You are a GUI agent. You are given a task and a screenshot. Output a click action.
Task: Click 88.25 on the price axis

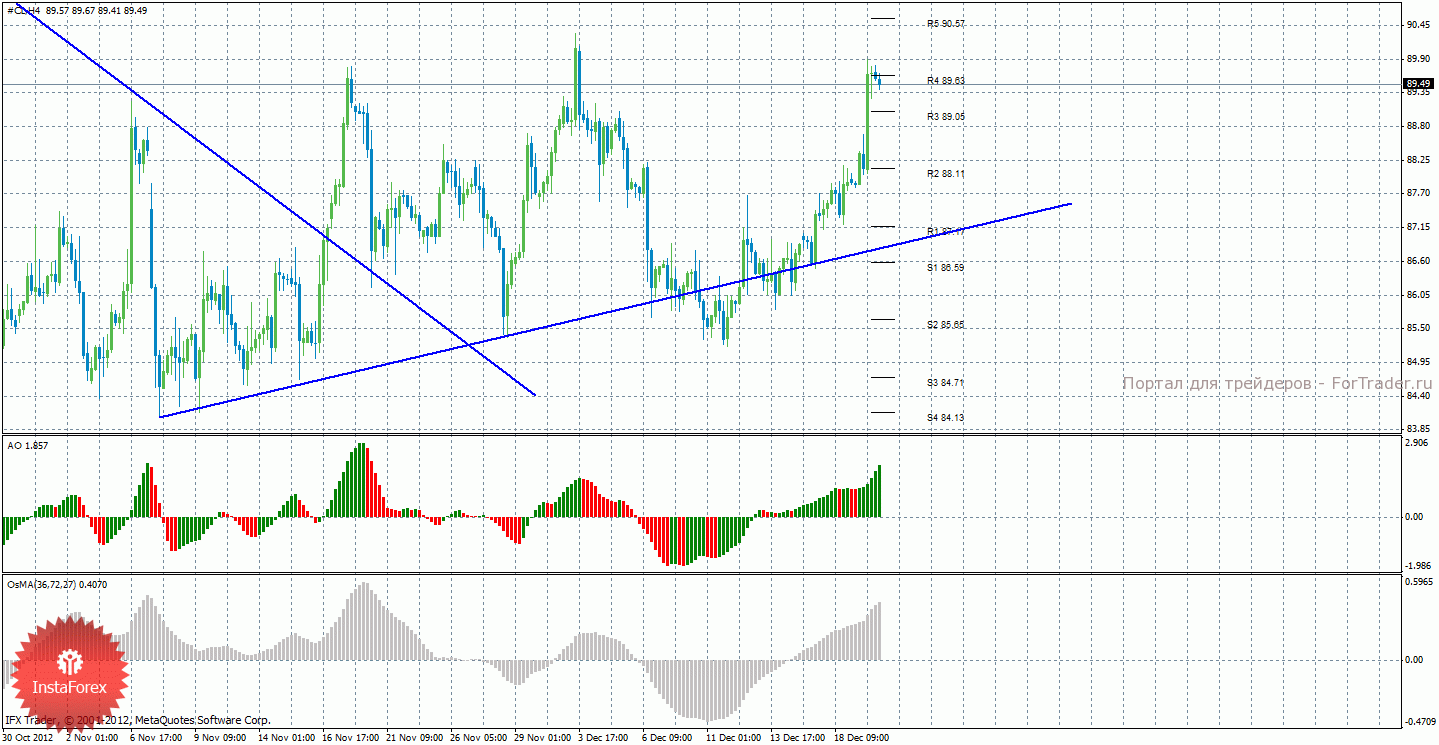coord(1419,160)
